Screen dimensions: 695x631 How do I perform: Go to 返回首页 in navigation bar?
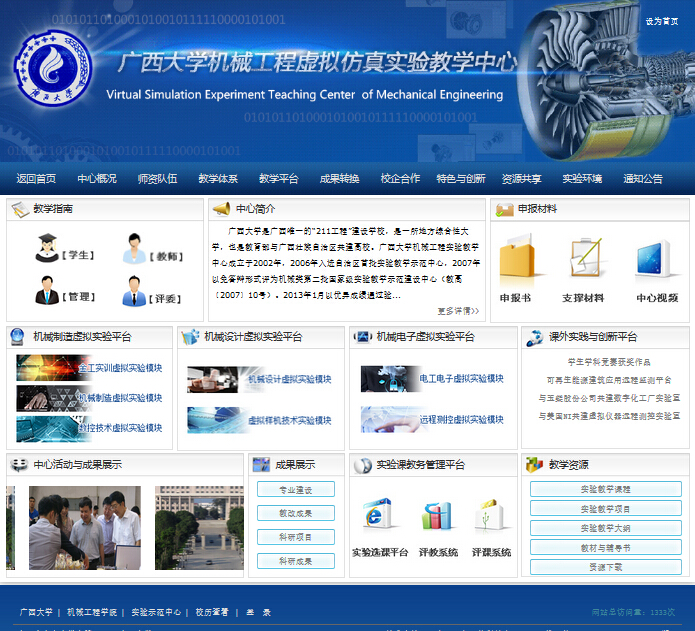[x=36, y=179]
